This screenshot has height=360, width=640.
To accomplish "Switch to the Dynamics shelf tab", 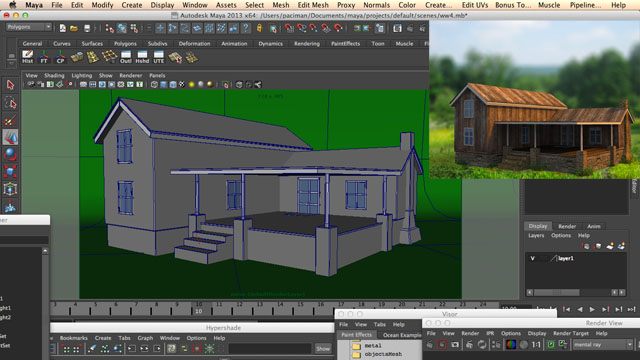I will 270,43.
